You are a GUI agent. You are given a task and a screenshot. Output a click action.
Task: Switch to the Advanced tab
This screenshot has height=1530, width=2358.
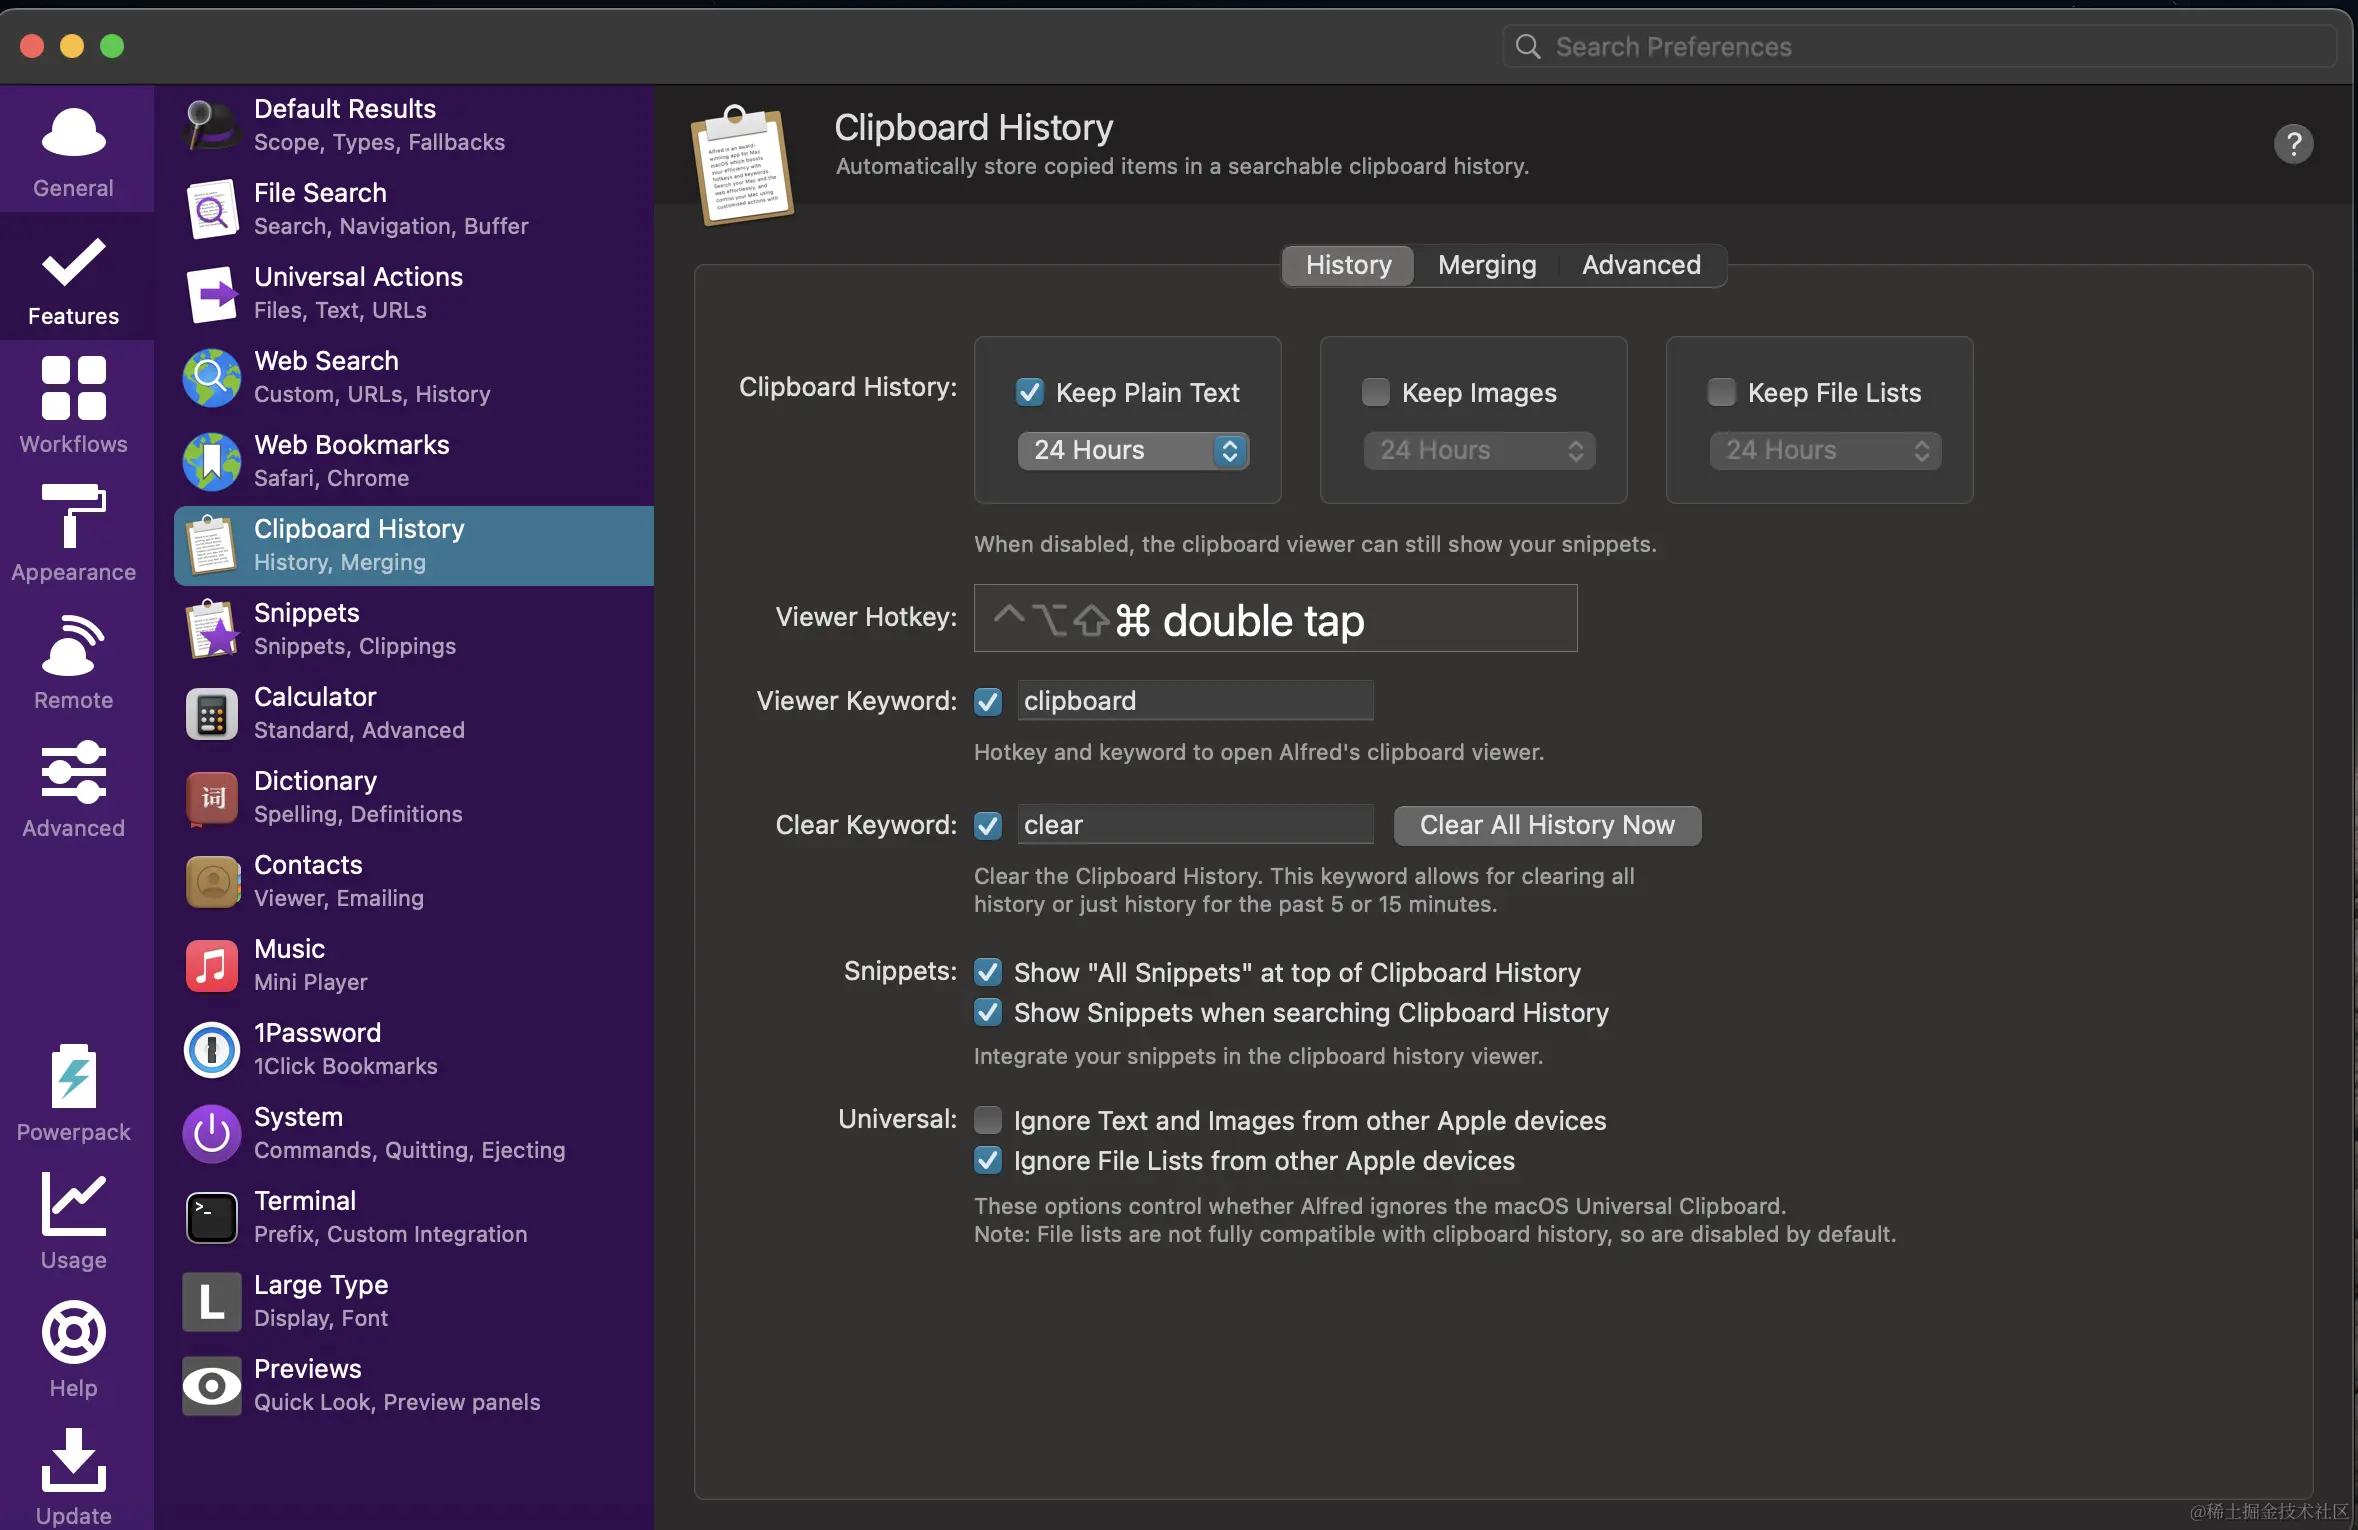(x=1640, y=265)
